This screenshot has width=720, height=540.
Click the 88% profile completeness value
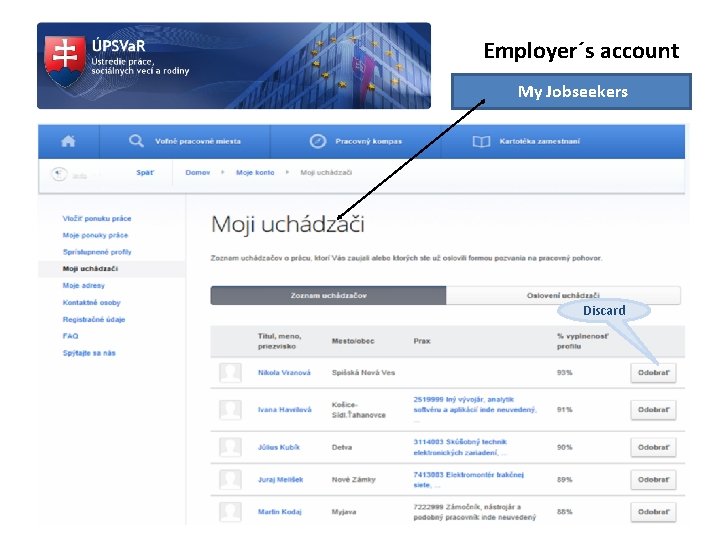(565, 512)
